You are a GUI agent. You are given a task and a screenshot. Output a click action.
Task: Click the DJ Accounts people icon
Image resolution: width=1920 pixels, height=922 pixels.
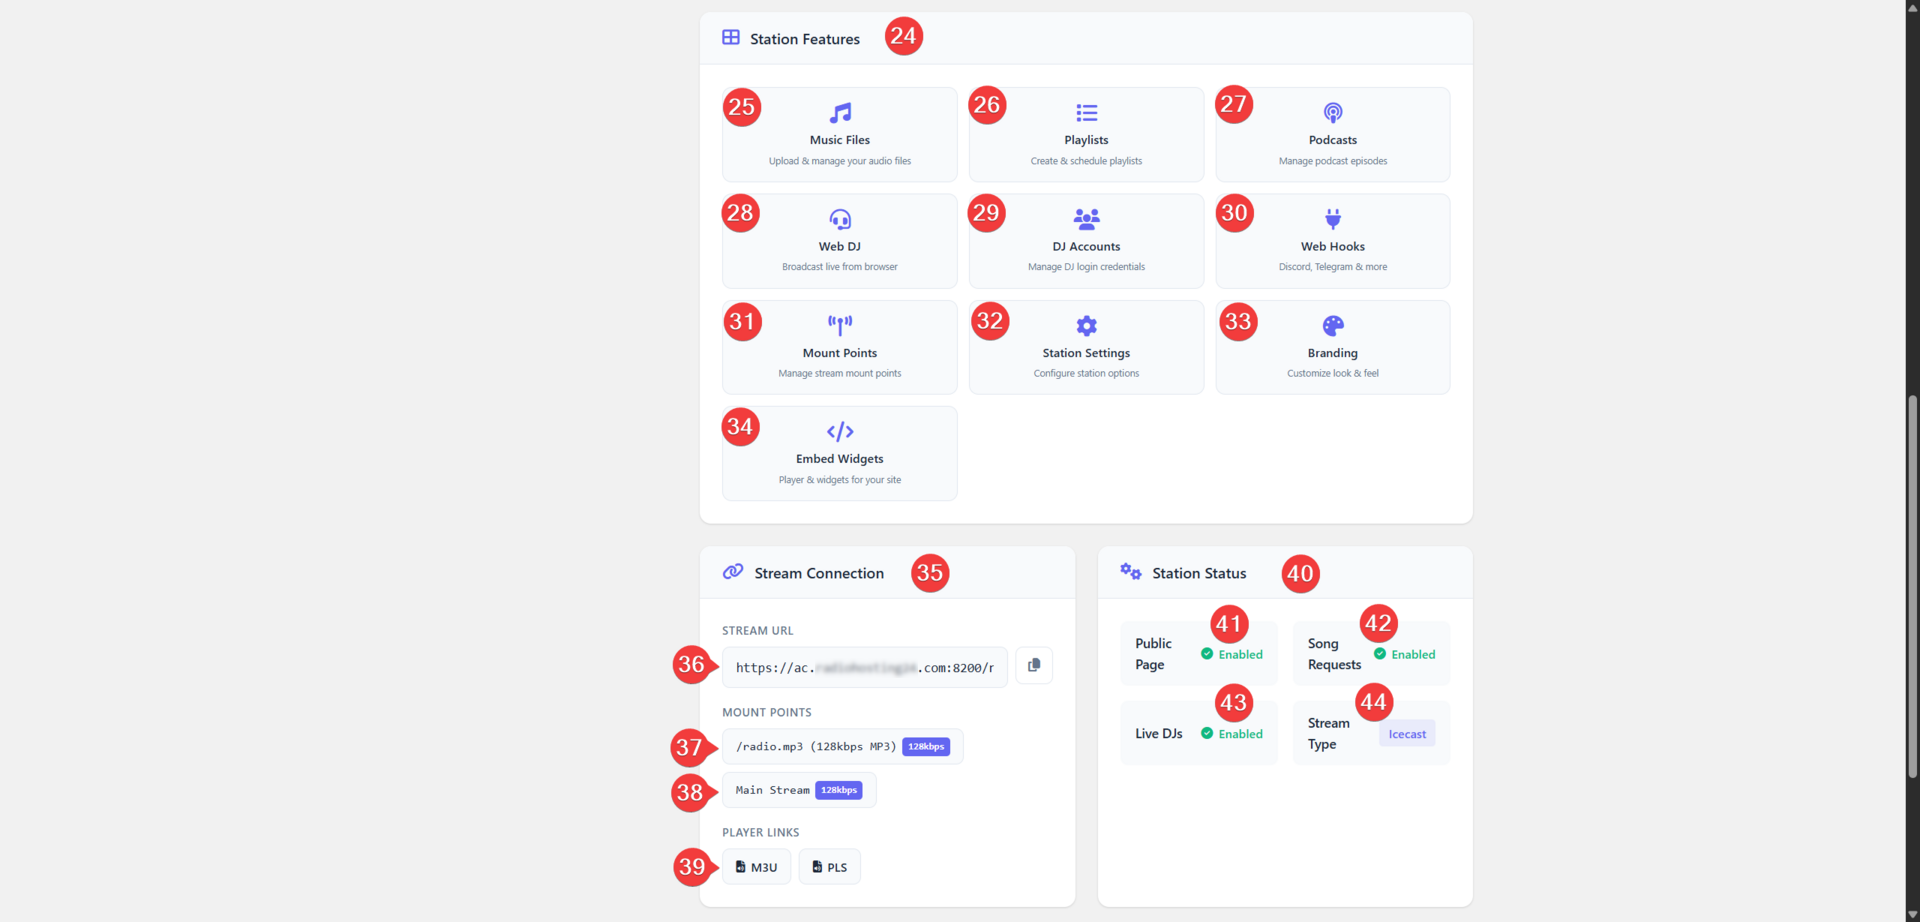[x=1085, y=218]
